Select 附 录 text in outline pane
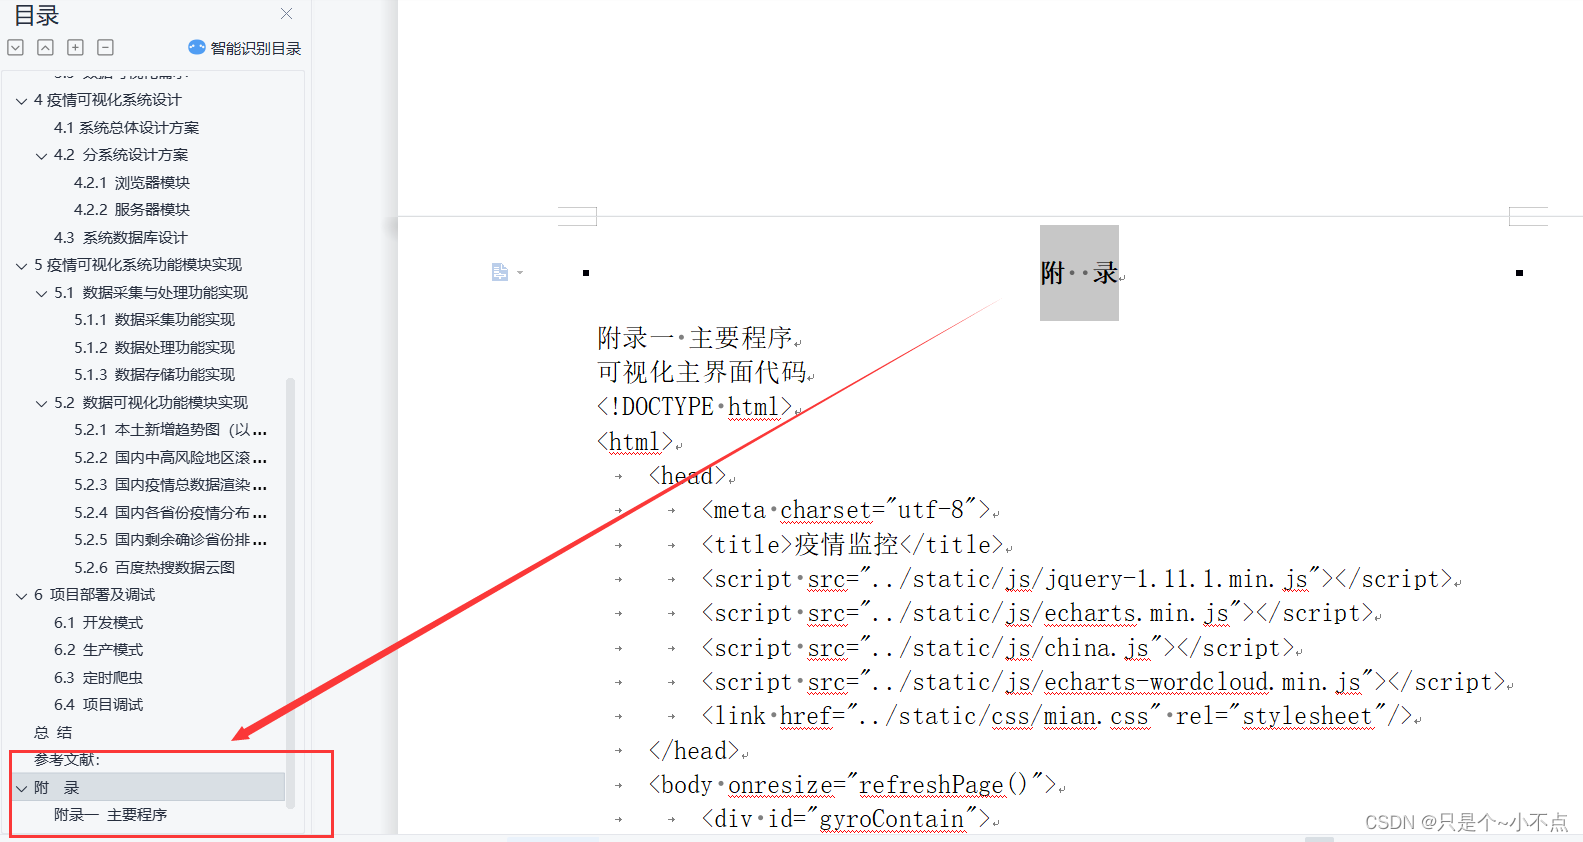Viewport: 1583px width, 842px height. [x=56, y=788]
